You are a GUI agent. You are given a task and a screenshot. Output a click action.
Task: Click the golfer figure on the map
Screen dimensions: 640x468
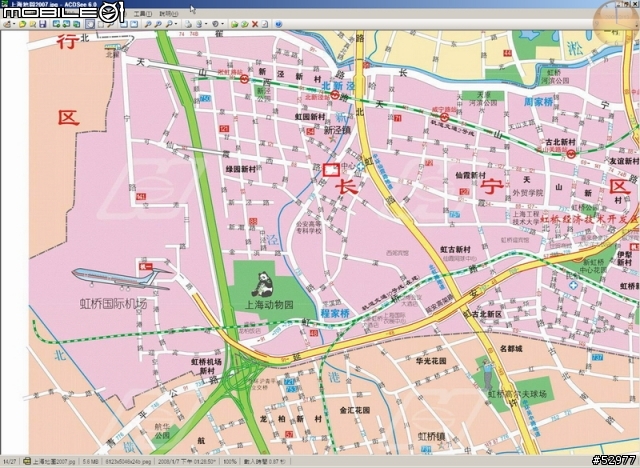488,374
